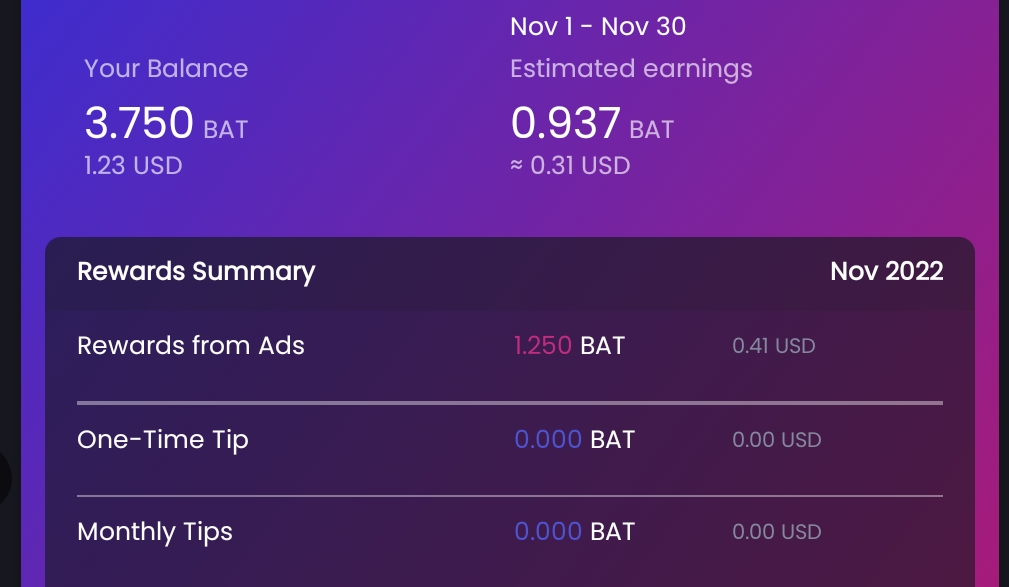Click the 1.23 USD balance value
The width and height of the screenshot is (1009, 587).
133,165
